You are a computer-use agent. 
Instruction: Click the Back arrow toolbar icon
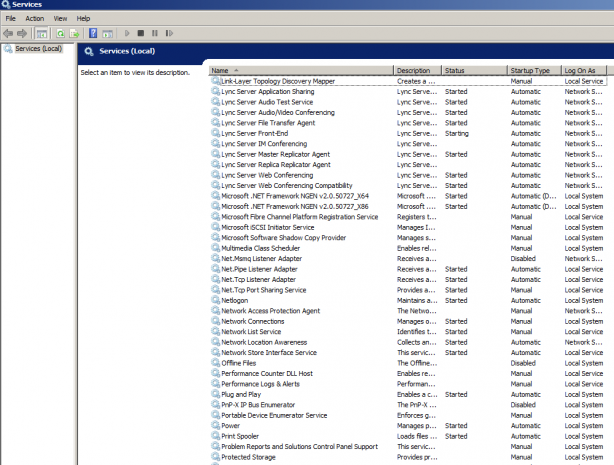[8, 33]
